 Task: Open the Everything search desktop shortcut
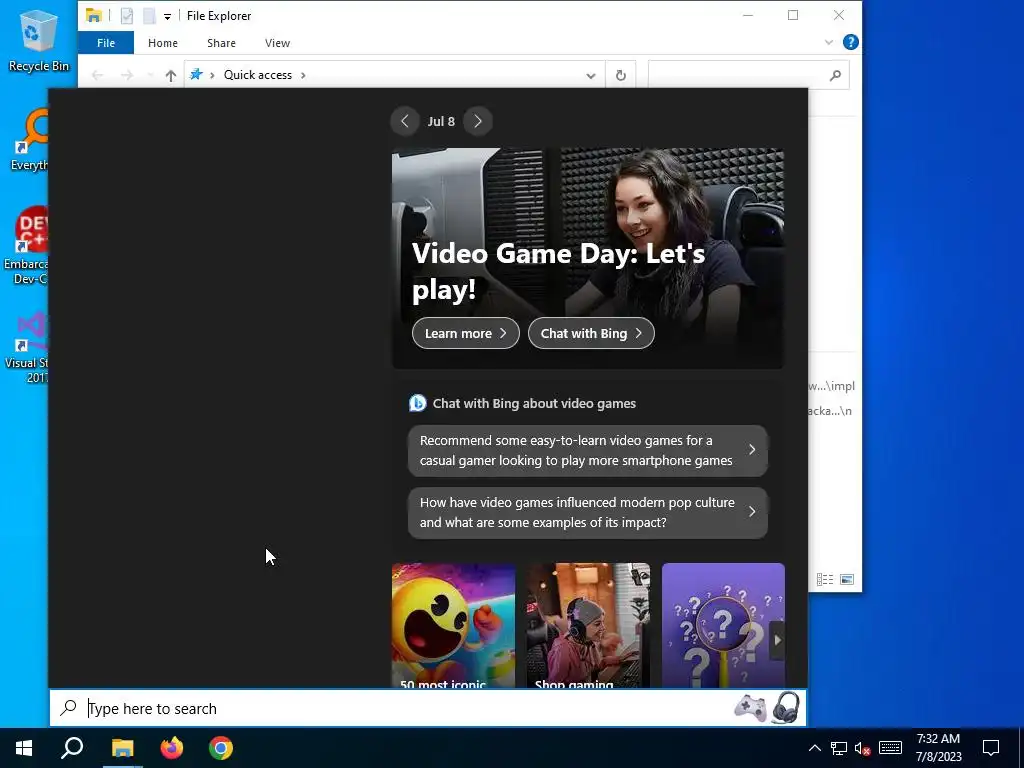29,140
